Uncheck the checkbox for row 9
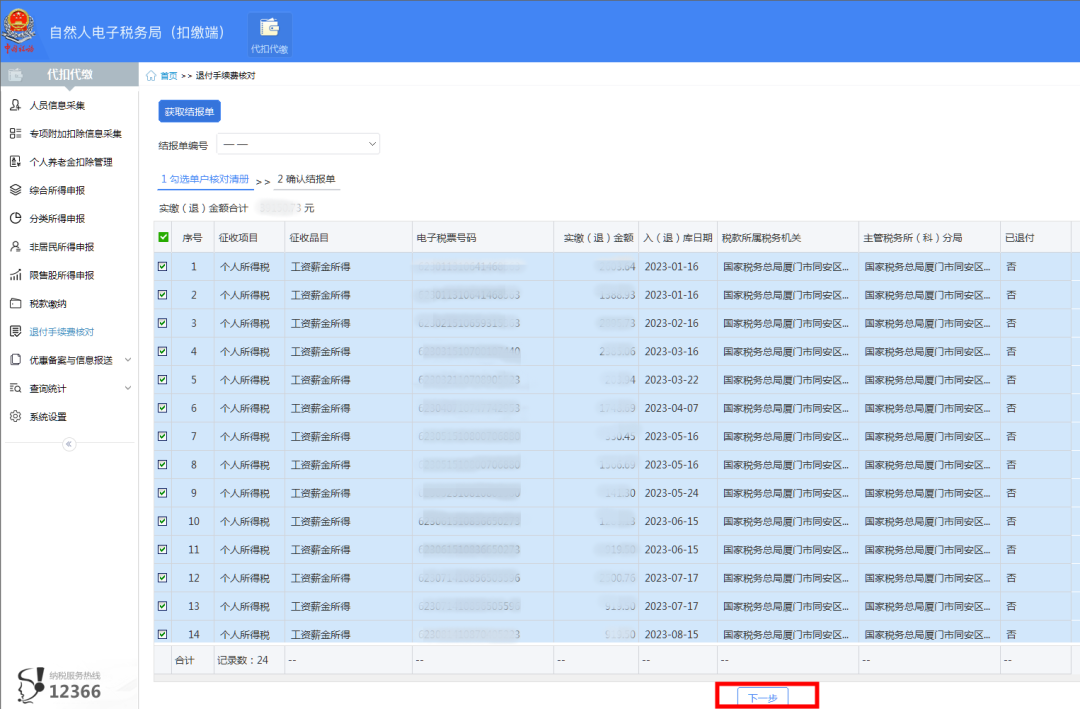Image resolution: width=1080 pixels, height=709 pixels. (163, 493)
